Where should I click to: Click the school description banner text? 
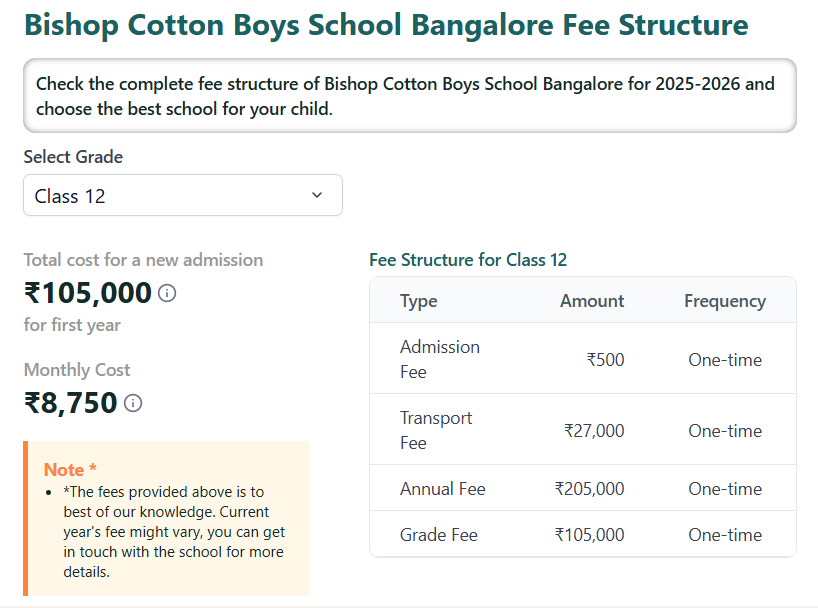pyautogui.click(x=407, y=96)
